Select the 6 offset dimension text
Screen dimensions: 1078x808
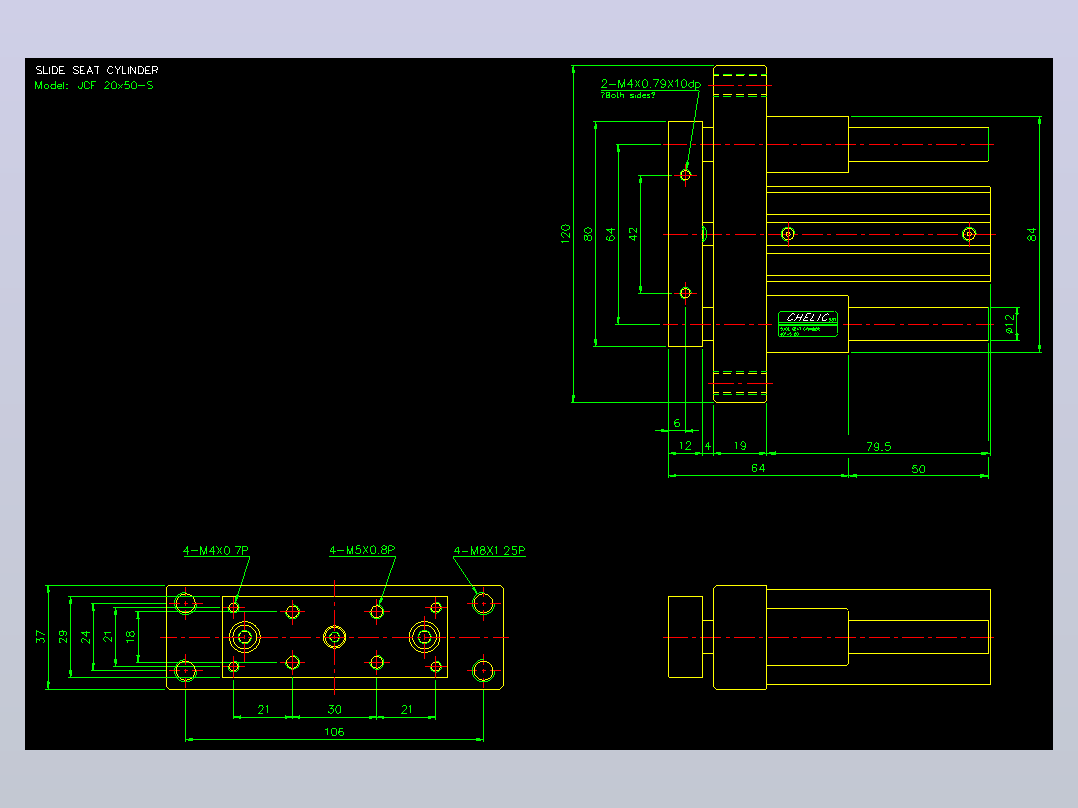tap(677, 423)
